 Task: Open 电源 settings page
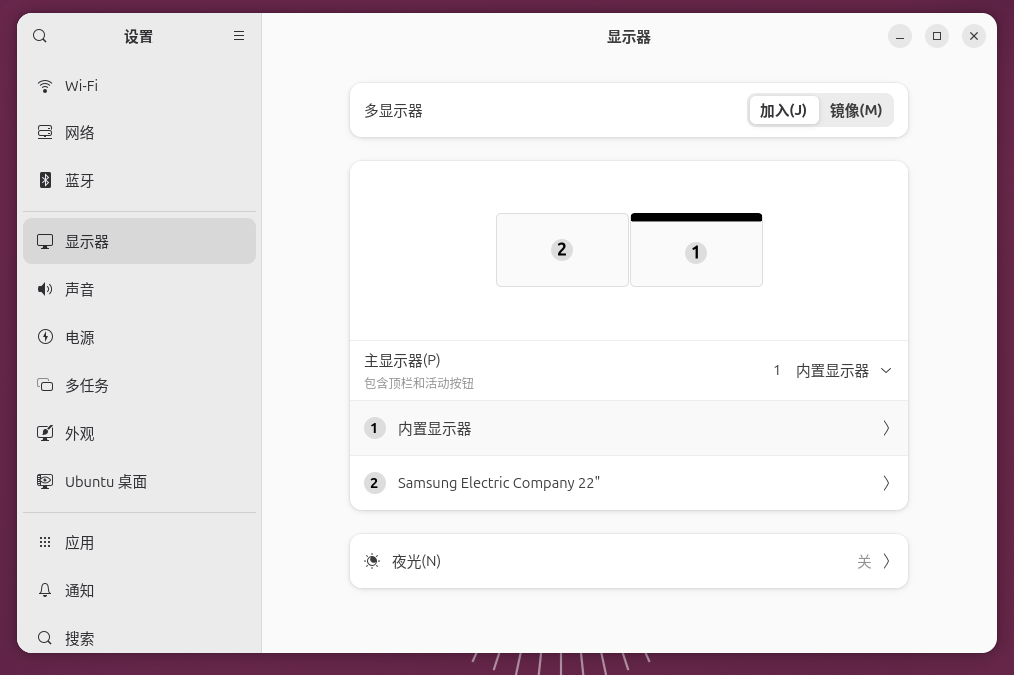[139, 337]
